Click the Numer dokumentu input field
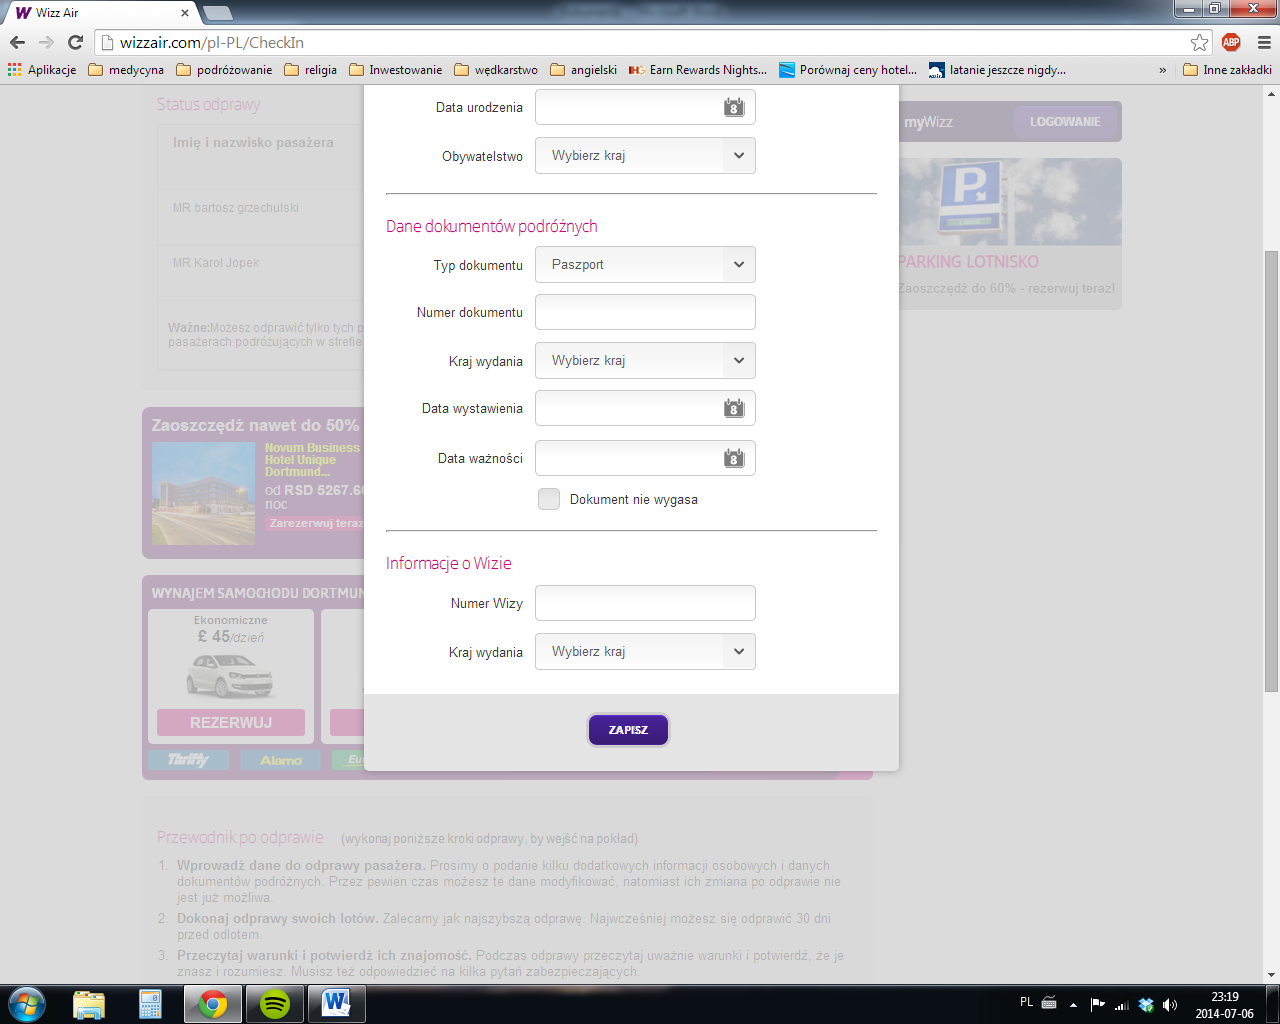Screen dimensions: 1280x1024 coord(645,312)
